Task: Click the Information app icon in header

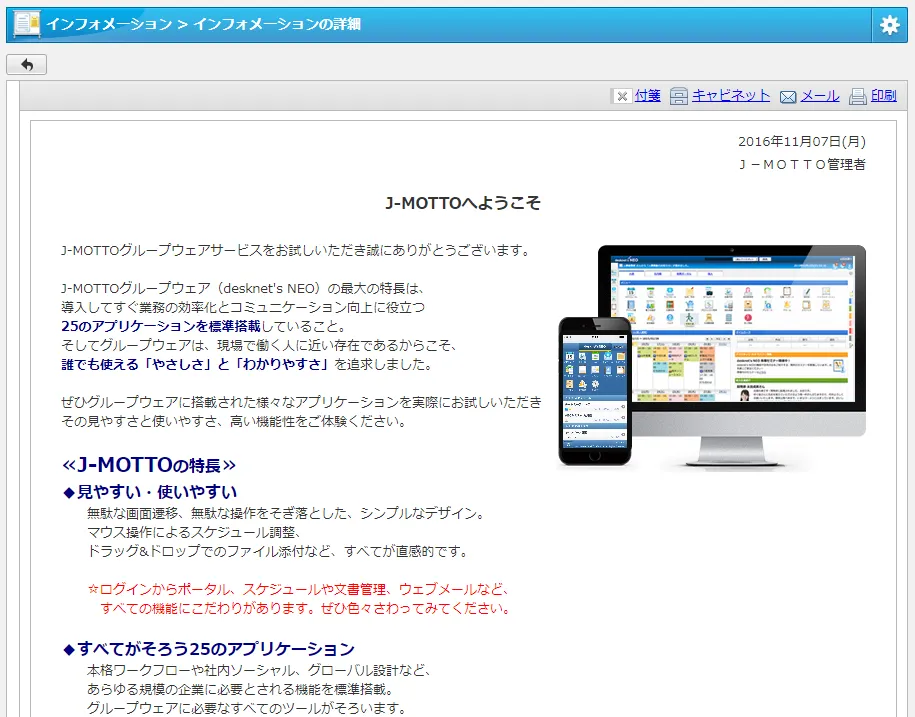Action: click(26, 25)
